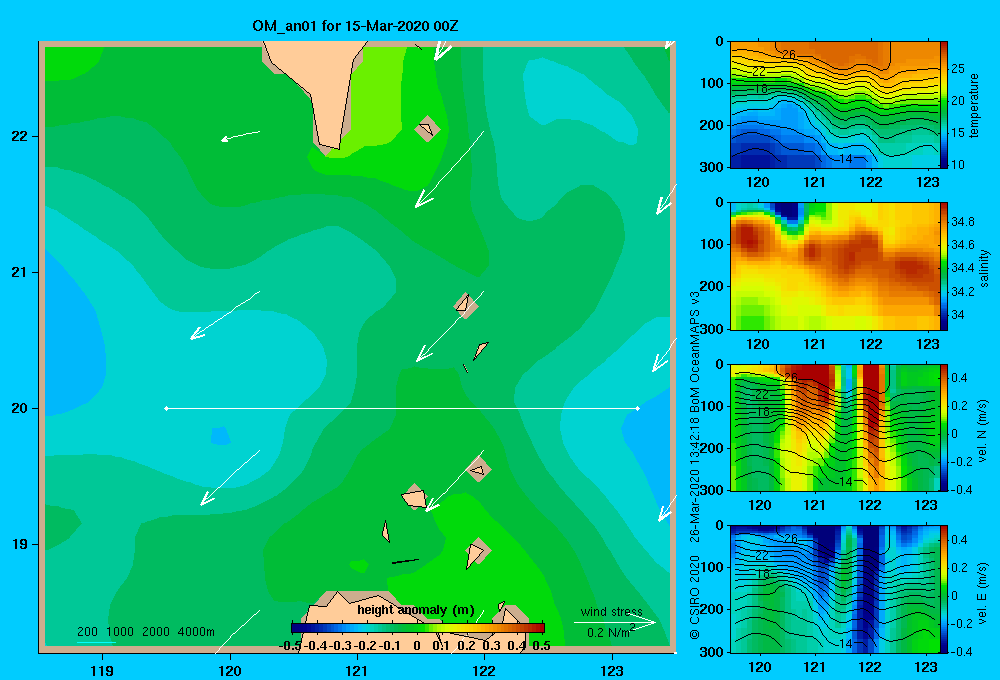Click the vel. E color bar
Image resolution: width=1000 pixels, height=680 pixels.
[x=944, y=589]
